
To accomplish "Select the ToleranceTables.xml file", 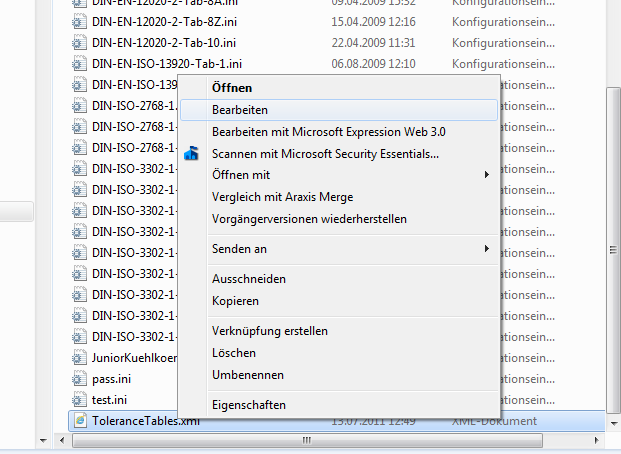I will (x=146, y=421).
